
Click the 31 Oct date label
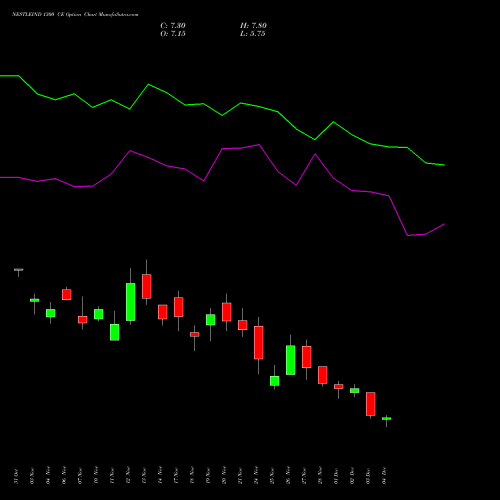tap(16, 476)
